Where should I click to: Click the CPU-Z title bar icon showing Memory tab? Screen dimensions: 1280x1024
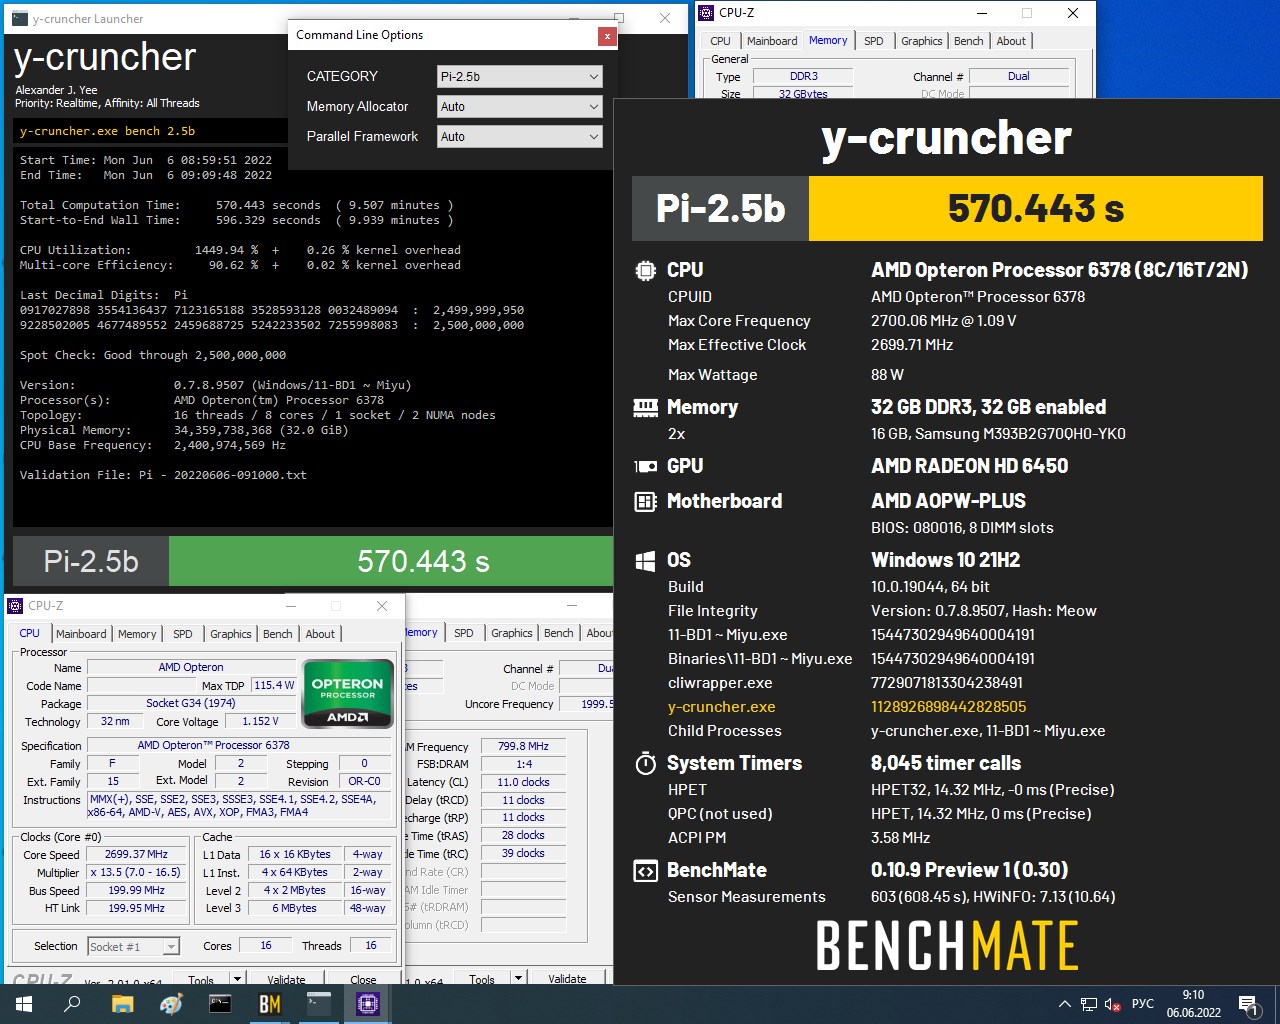pos(706,13)
